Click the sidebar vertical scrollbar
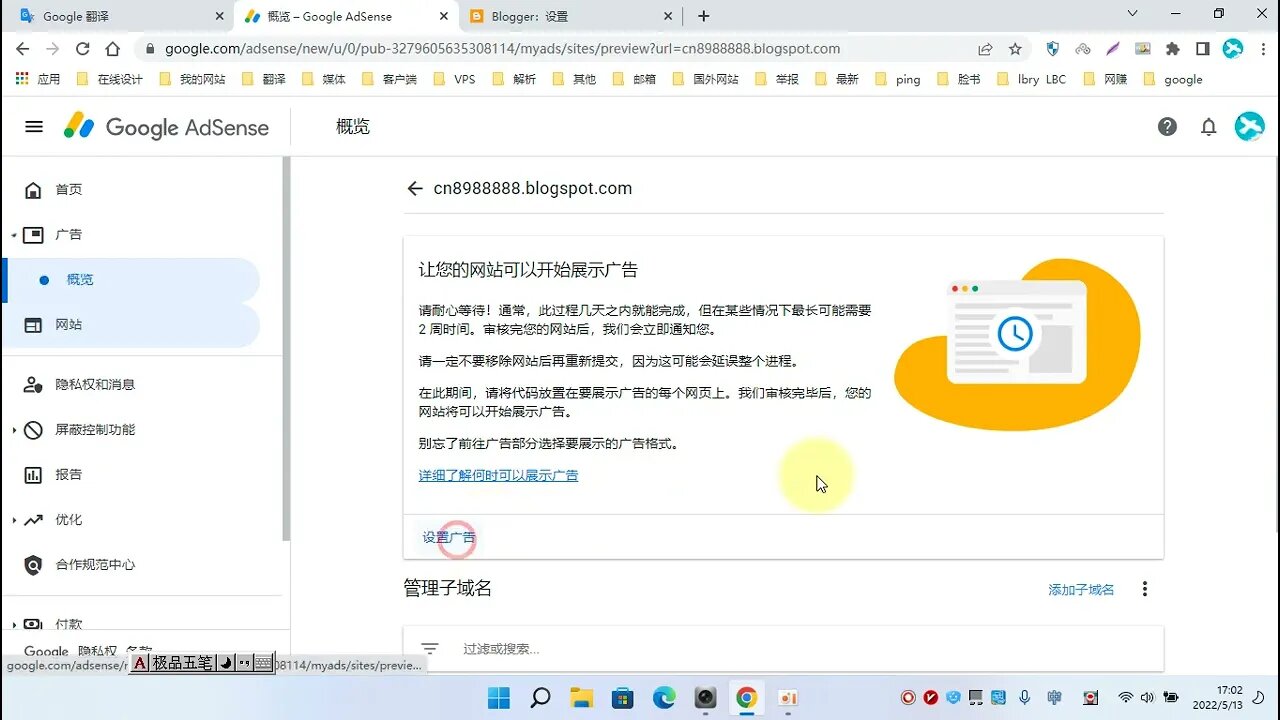The height and width of the screenshot is (720, 1280). (286, 350)
